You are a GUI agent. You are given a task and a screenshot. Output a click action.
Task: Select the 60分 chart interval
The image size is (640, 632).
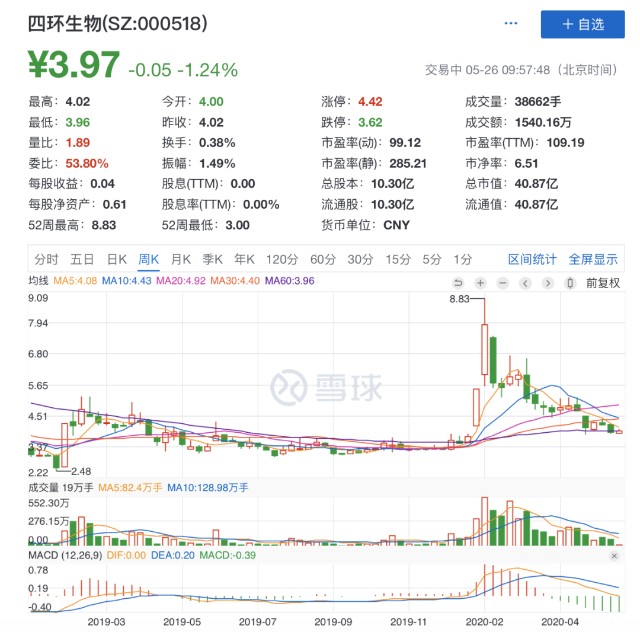pos(323,259)
